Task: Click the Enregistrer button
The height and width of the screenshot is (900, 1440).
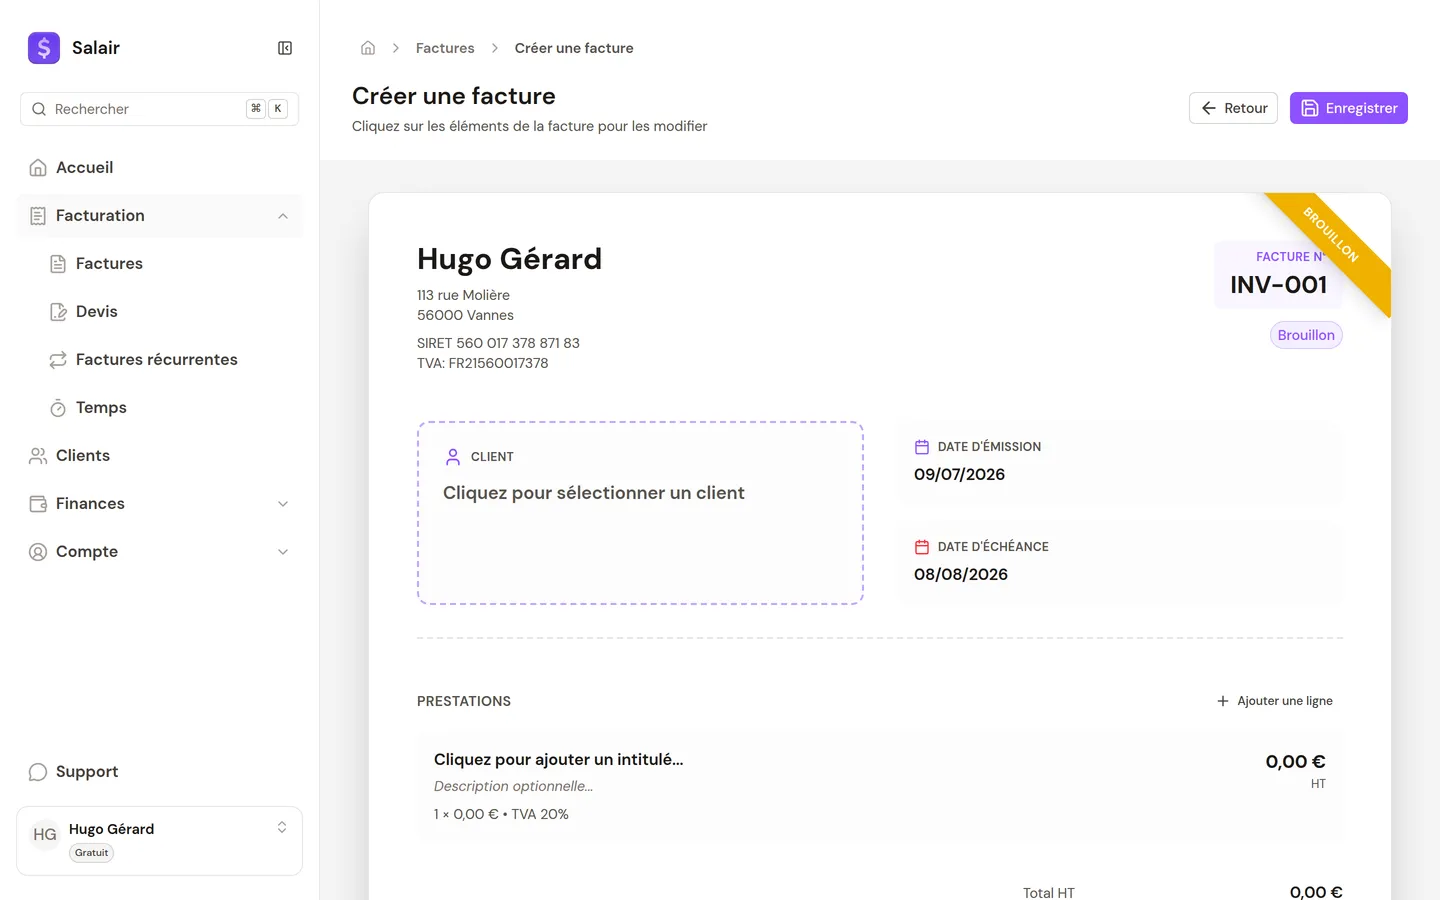Action: coord(1348,108)
